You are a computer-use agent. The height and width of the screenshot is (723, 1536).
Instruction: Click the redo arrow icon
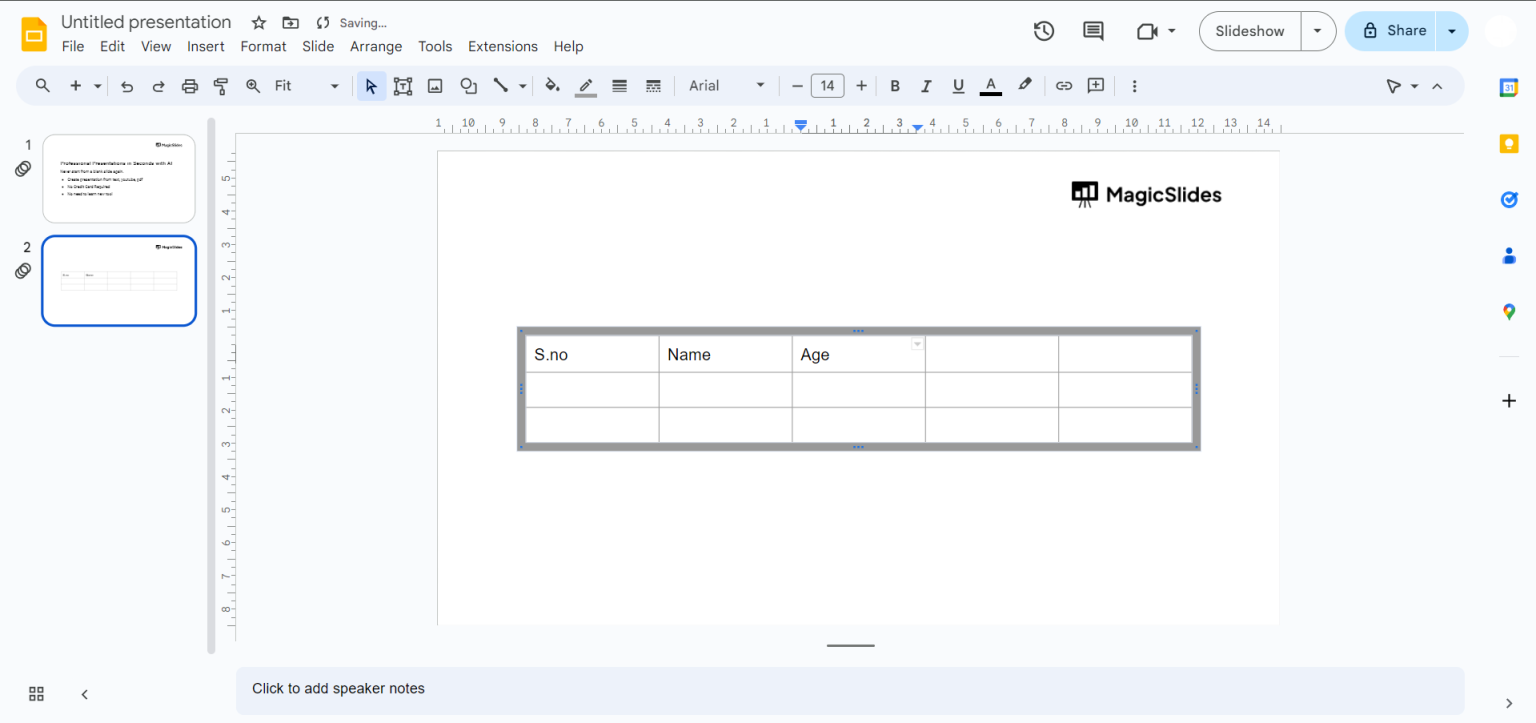click(158, 86)
